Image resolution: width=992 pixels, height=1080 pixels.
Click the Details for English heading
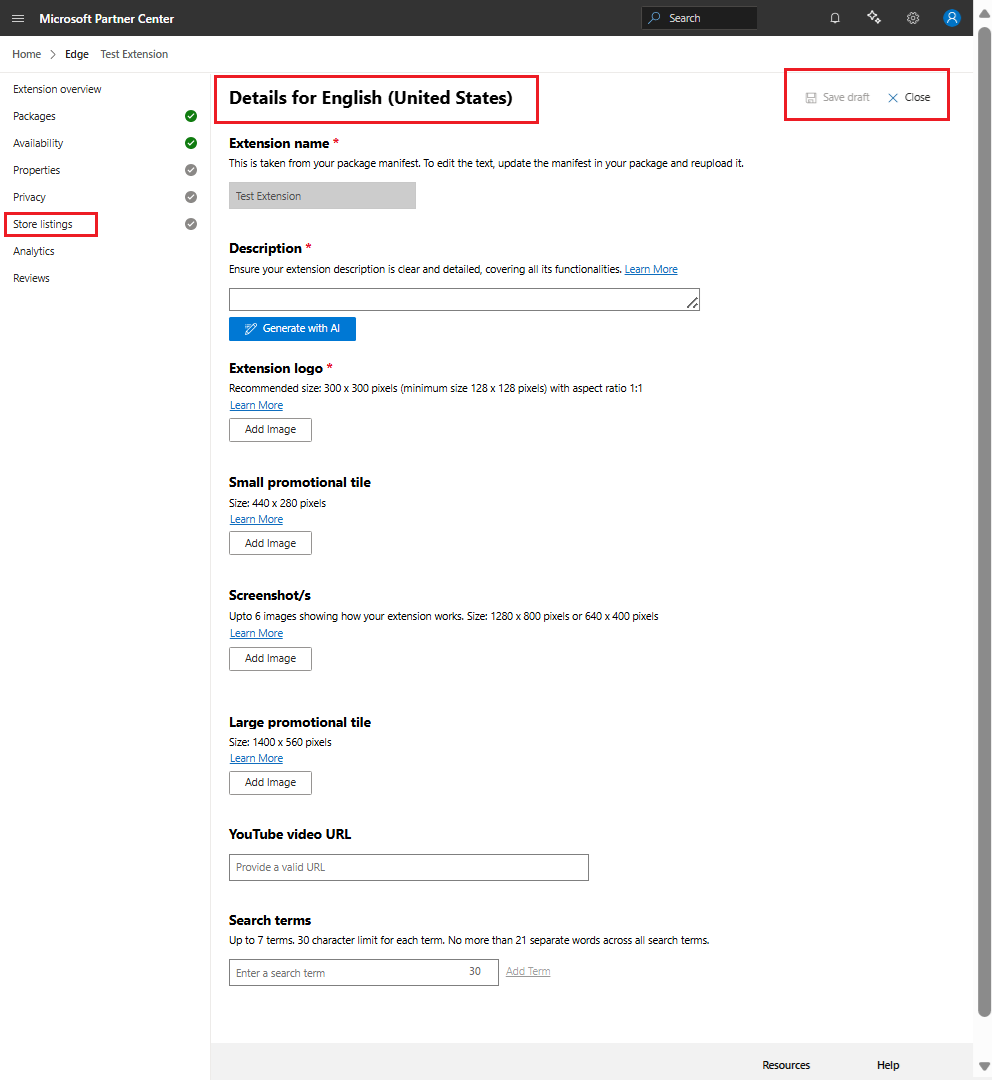coord(371,98)
